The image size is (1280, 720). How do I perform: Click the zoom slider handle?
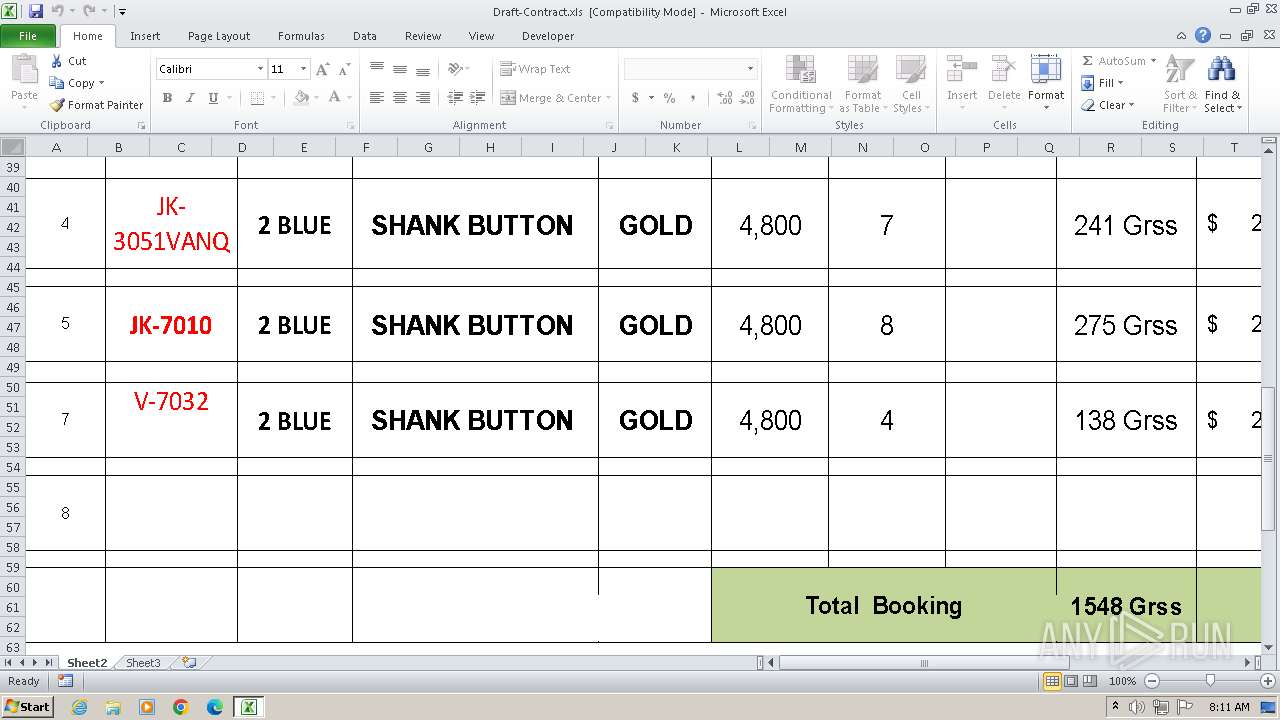[x=1210, y=681]
